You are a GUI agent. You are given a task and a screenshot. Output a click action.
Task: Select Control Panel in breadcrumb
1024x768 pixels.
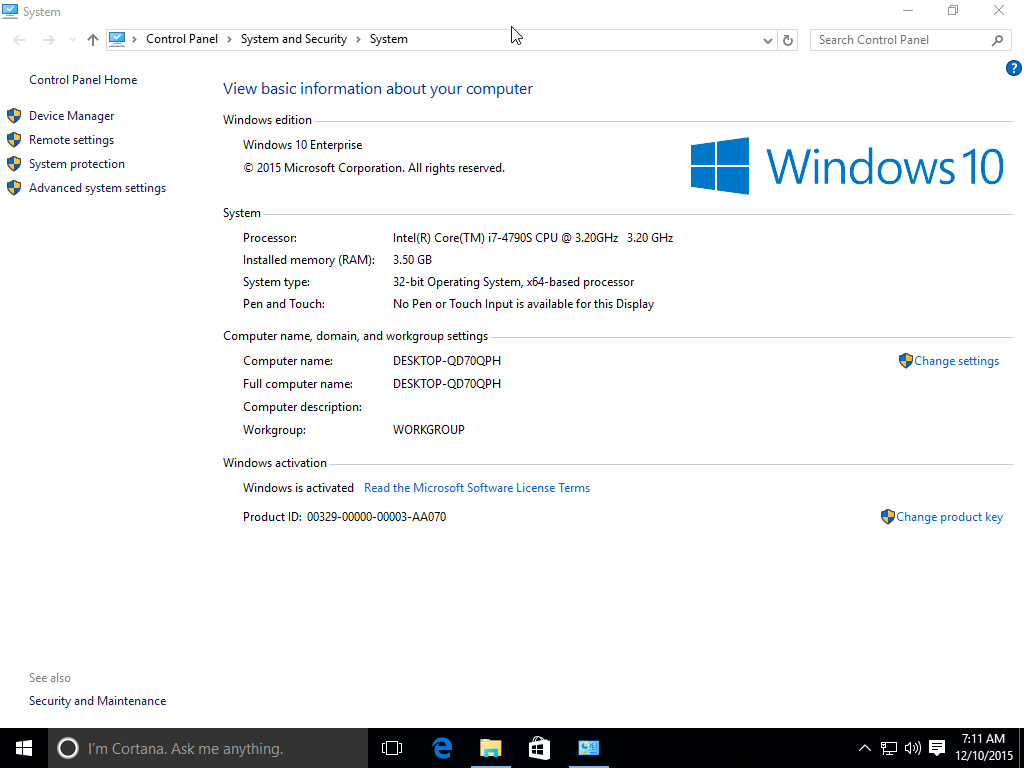[182, 39]
